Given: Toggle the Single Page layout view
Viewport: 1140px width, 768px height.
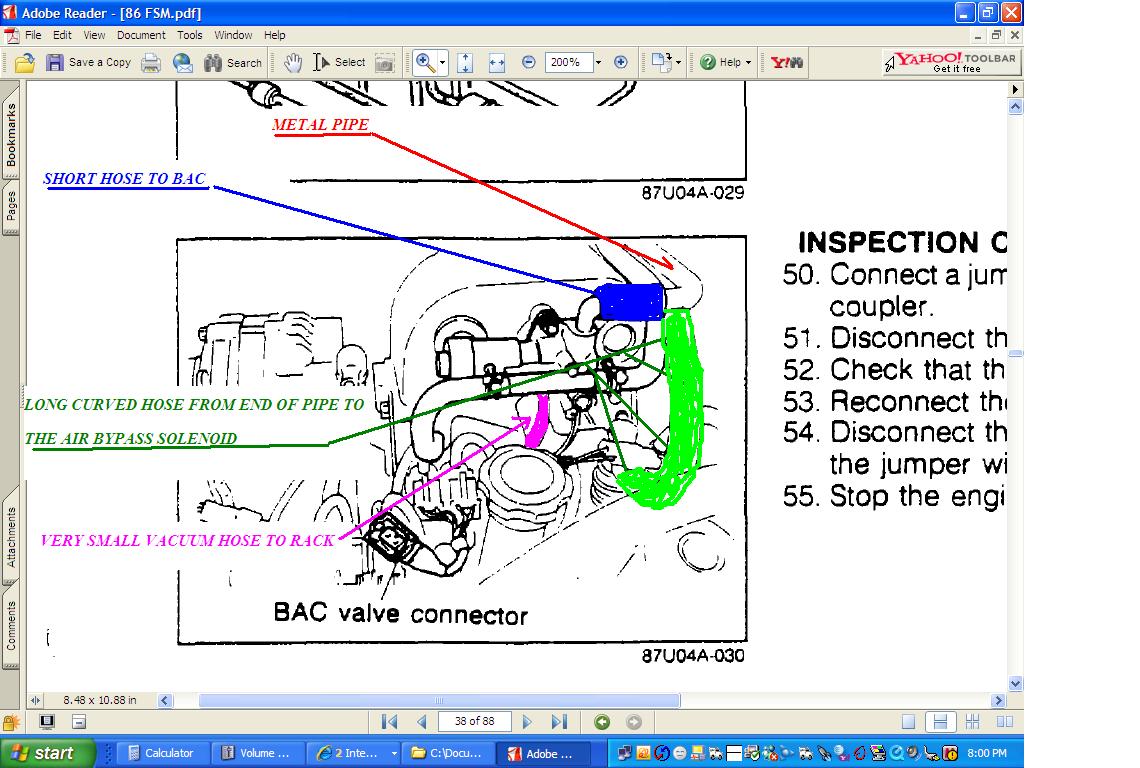Looking at the screenshot, I should [908, 721].
